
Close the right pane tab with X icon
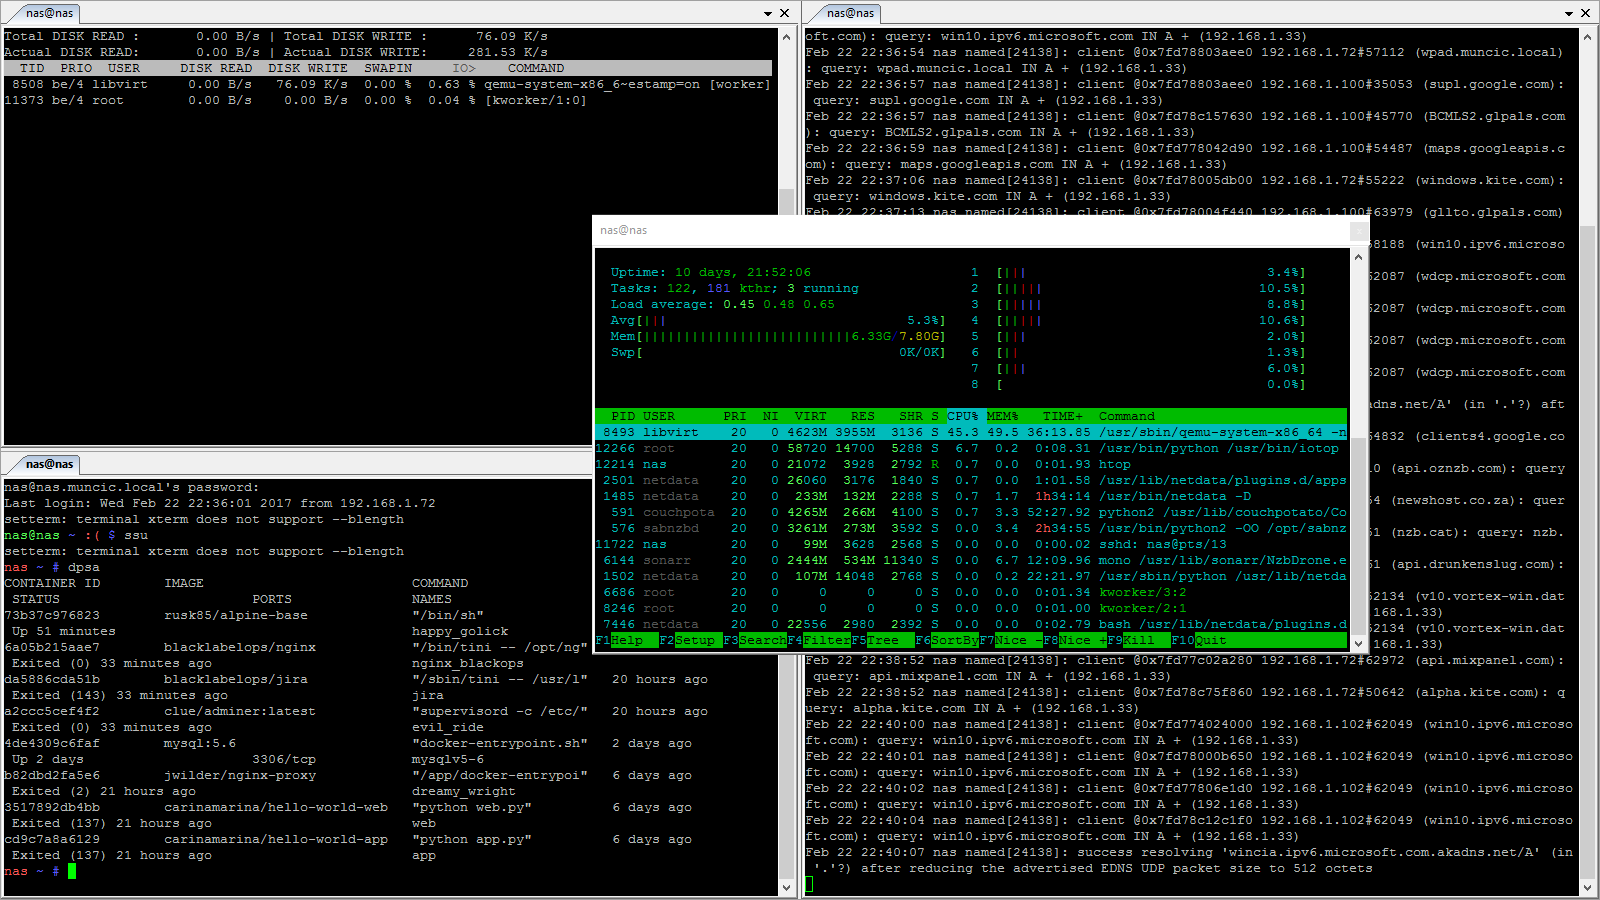(x=1585, y=13)
